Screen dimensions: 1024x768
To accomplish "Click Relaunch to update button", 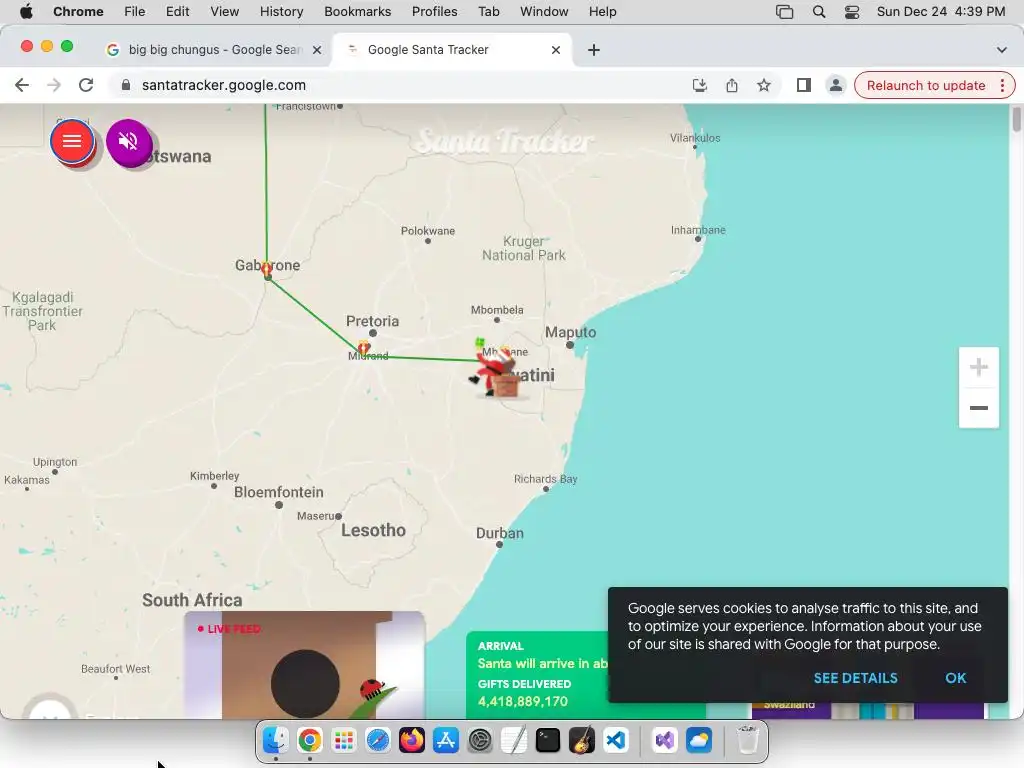I will (925, 86).
